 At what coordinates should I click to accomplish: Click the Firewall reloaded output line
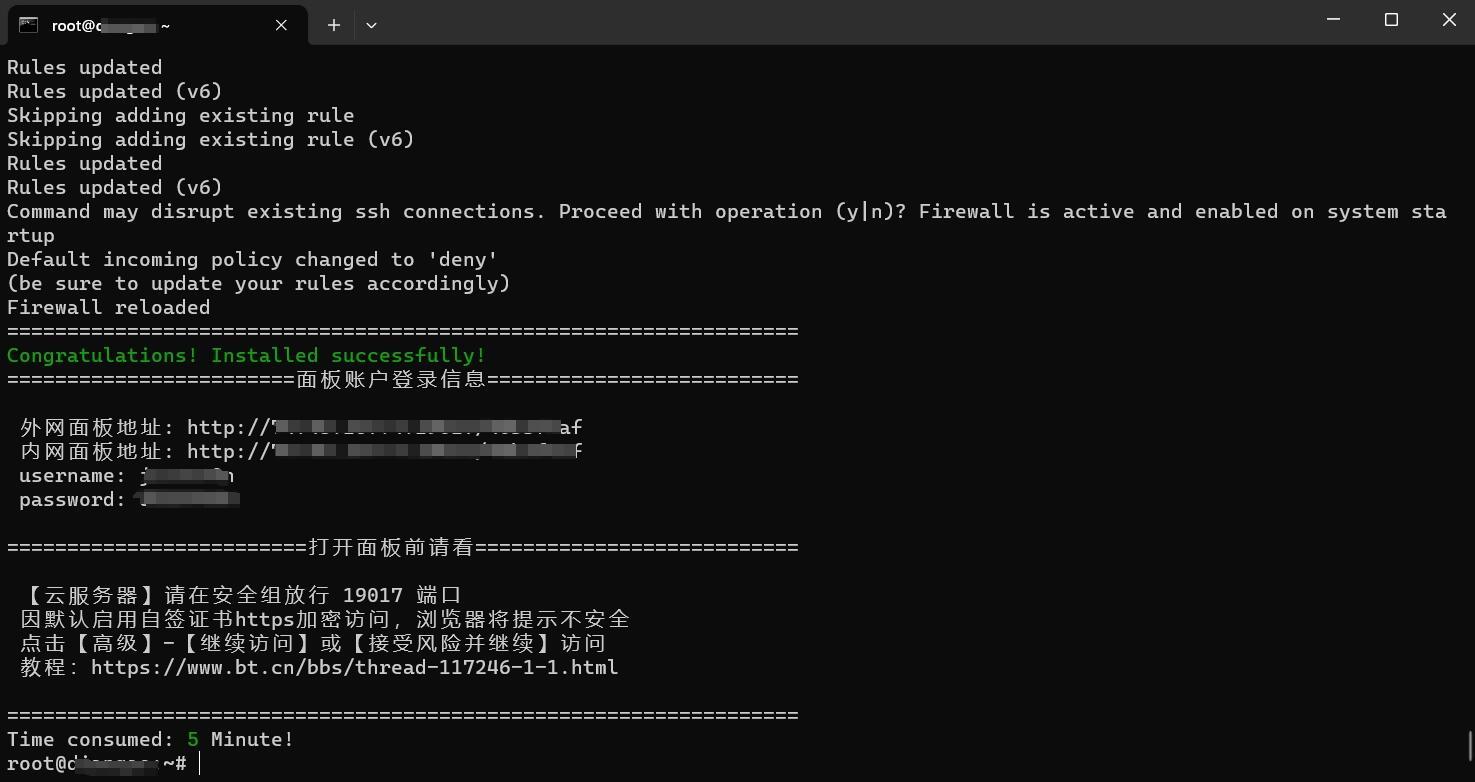108,307
